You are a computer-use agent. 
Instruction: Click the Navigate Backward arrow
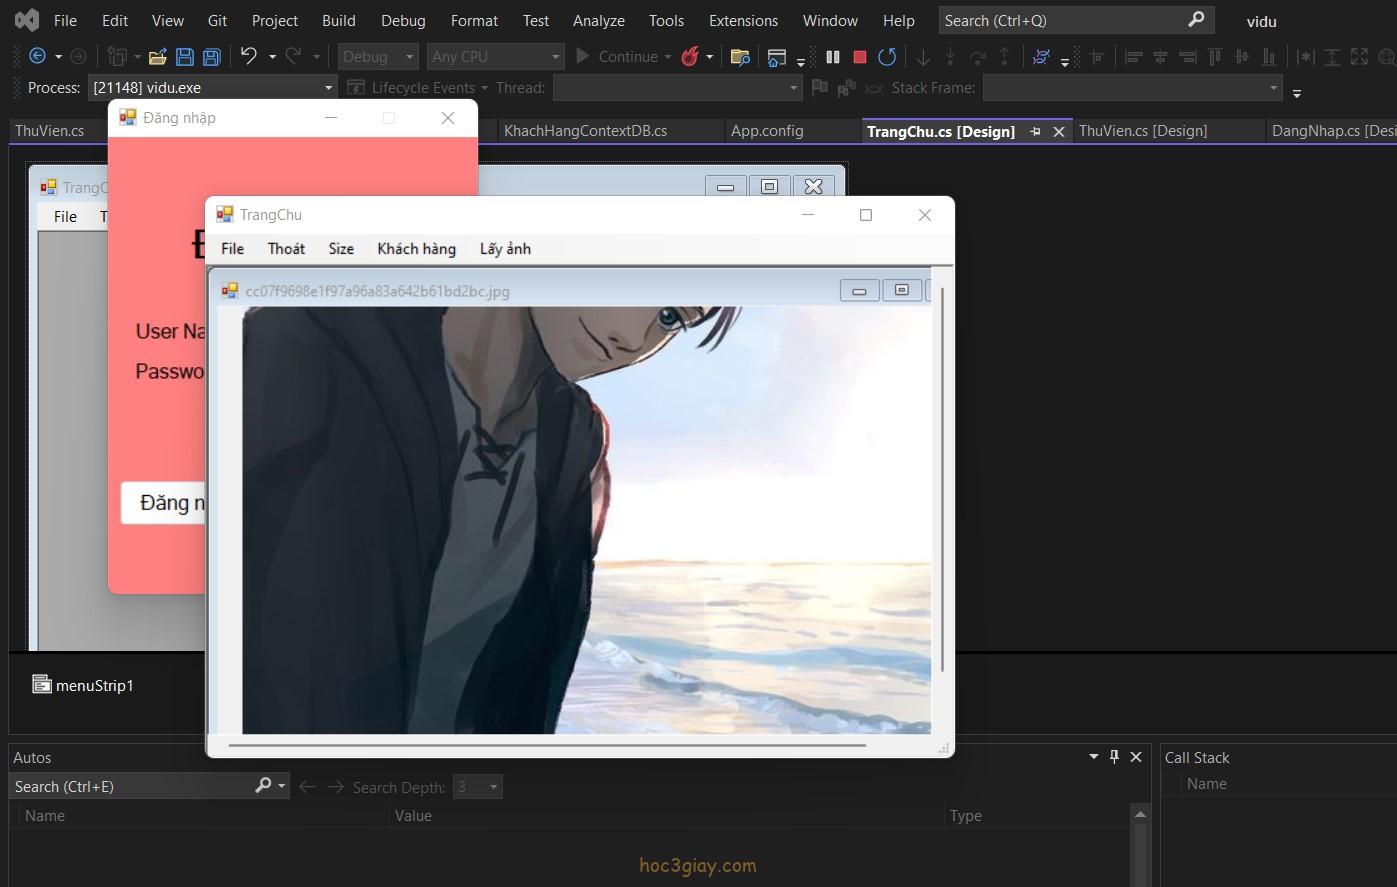(38, 57)
